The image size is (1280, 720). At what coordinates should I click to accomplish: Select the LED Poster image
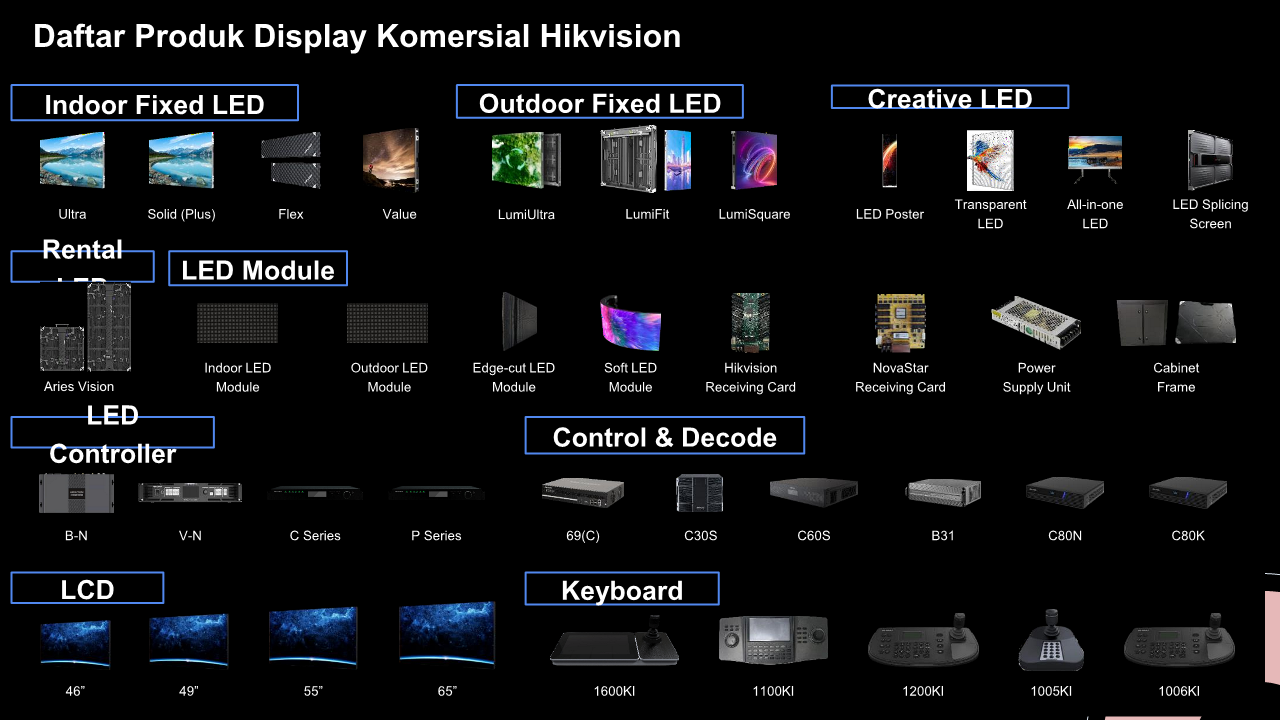point(889,160)
